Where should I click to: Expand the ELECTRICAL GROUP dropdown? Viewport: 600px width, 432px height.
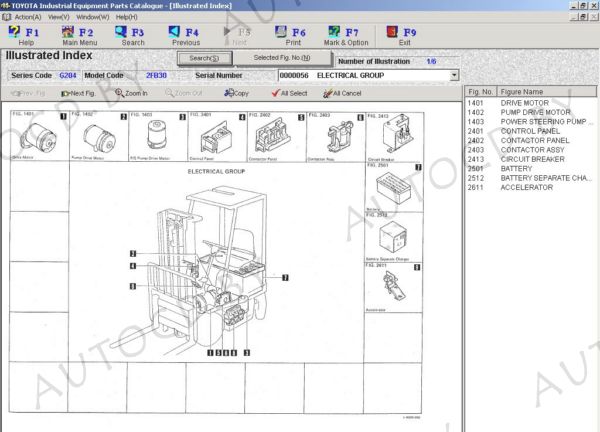[x=454, y=75]
